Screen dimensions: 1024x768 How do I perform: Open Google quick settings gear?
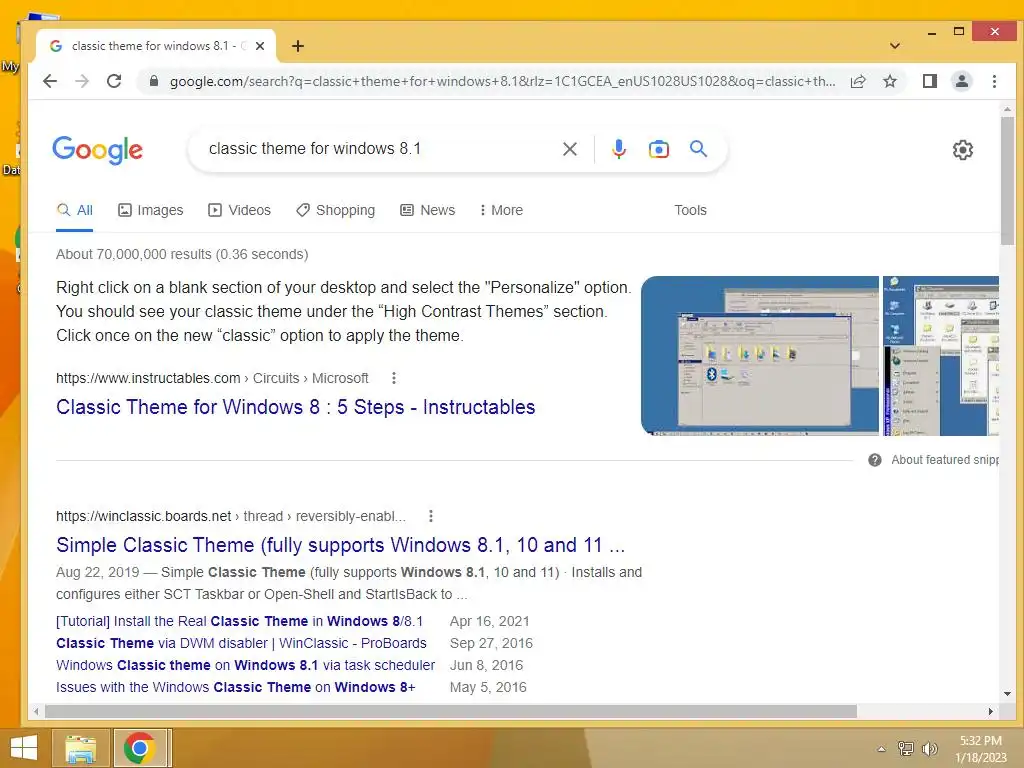pyautogui.click(x=962, y=150)
